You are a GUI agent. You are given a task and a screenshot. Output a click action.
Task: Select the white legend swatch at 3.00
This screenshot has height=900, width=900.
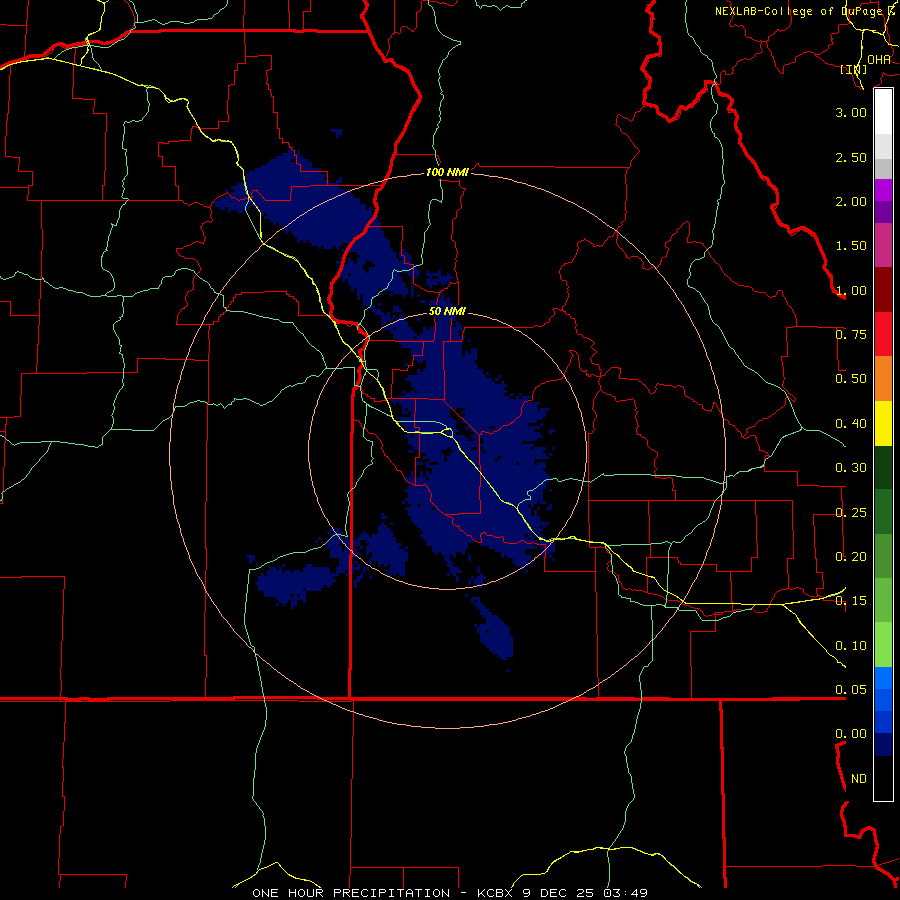pos(883,112)
